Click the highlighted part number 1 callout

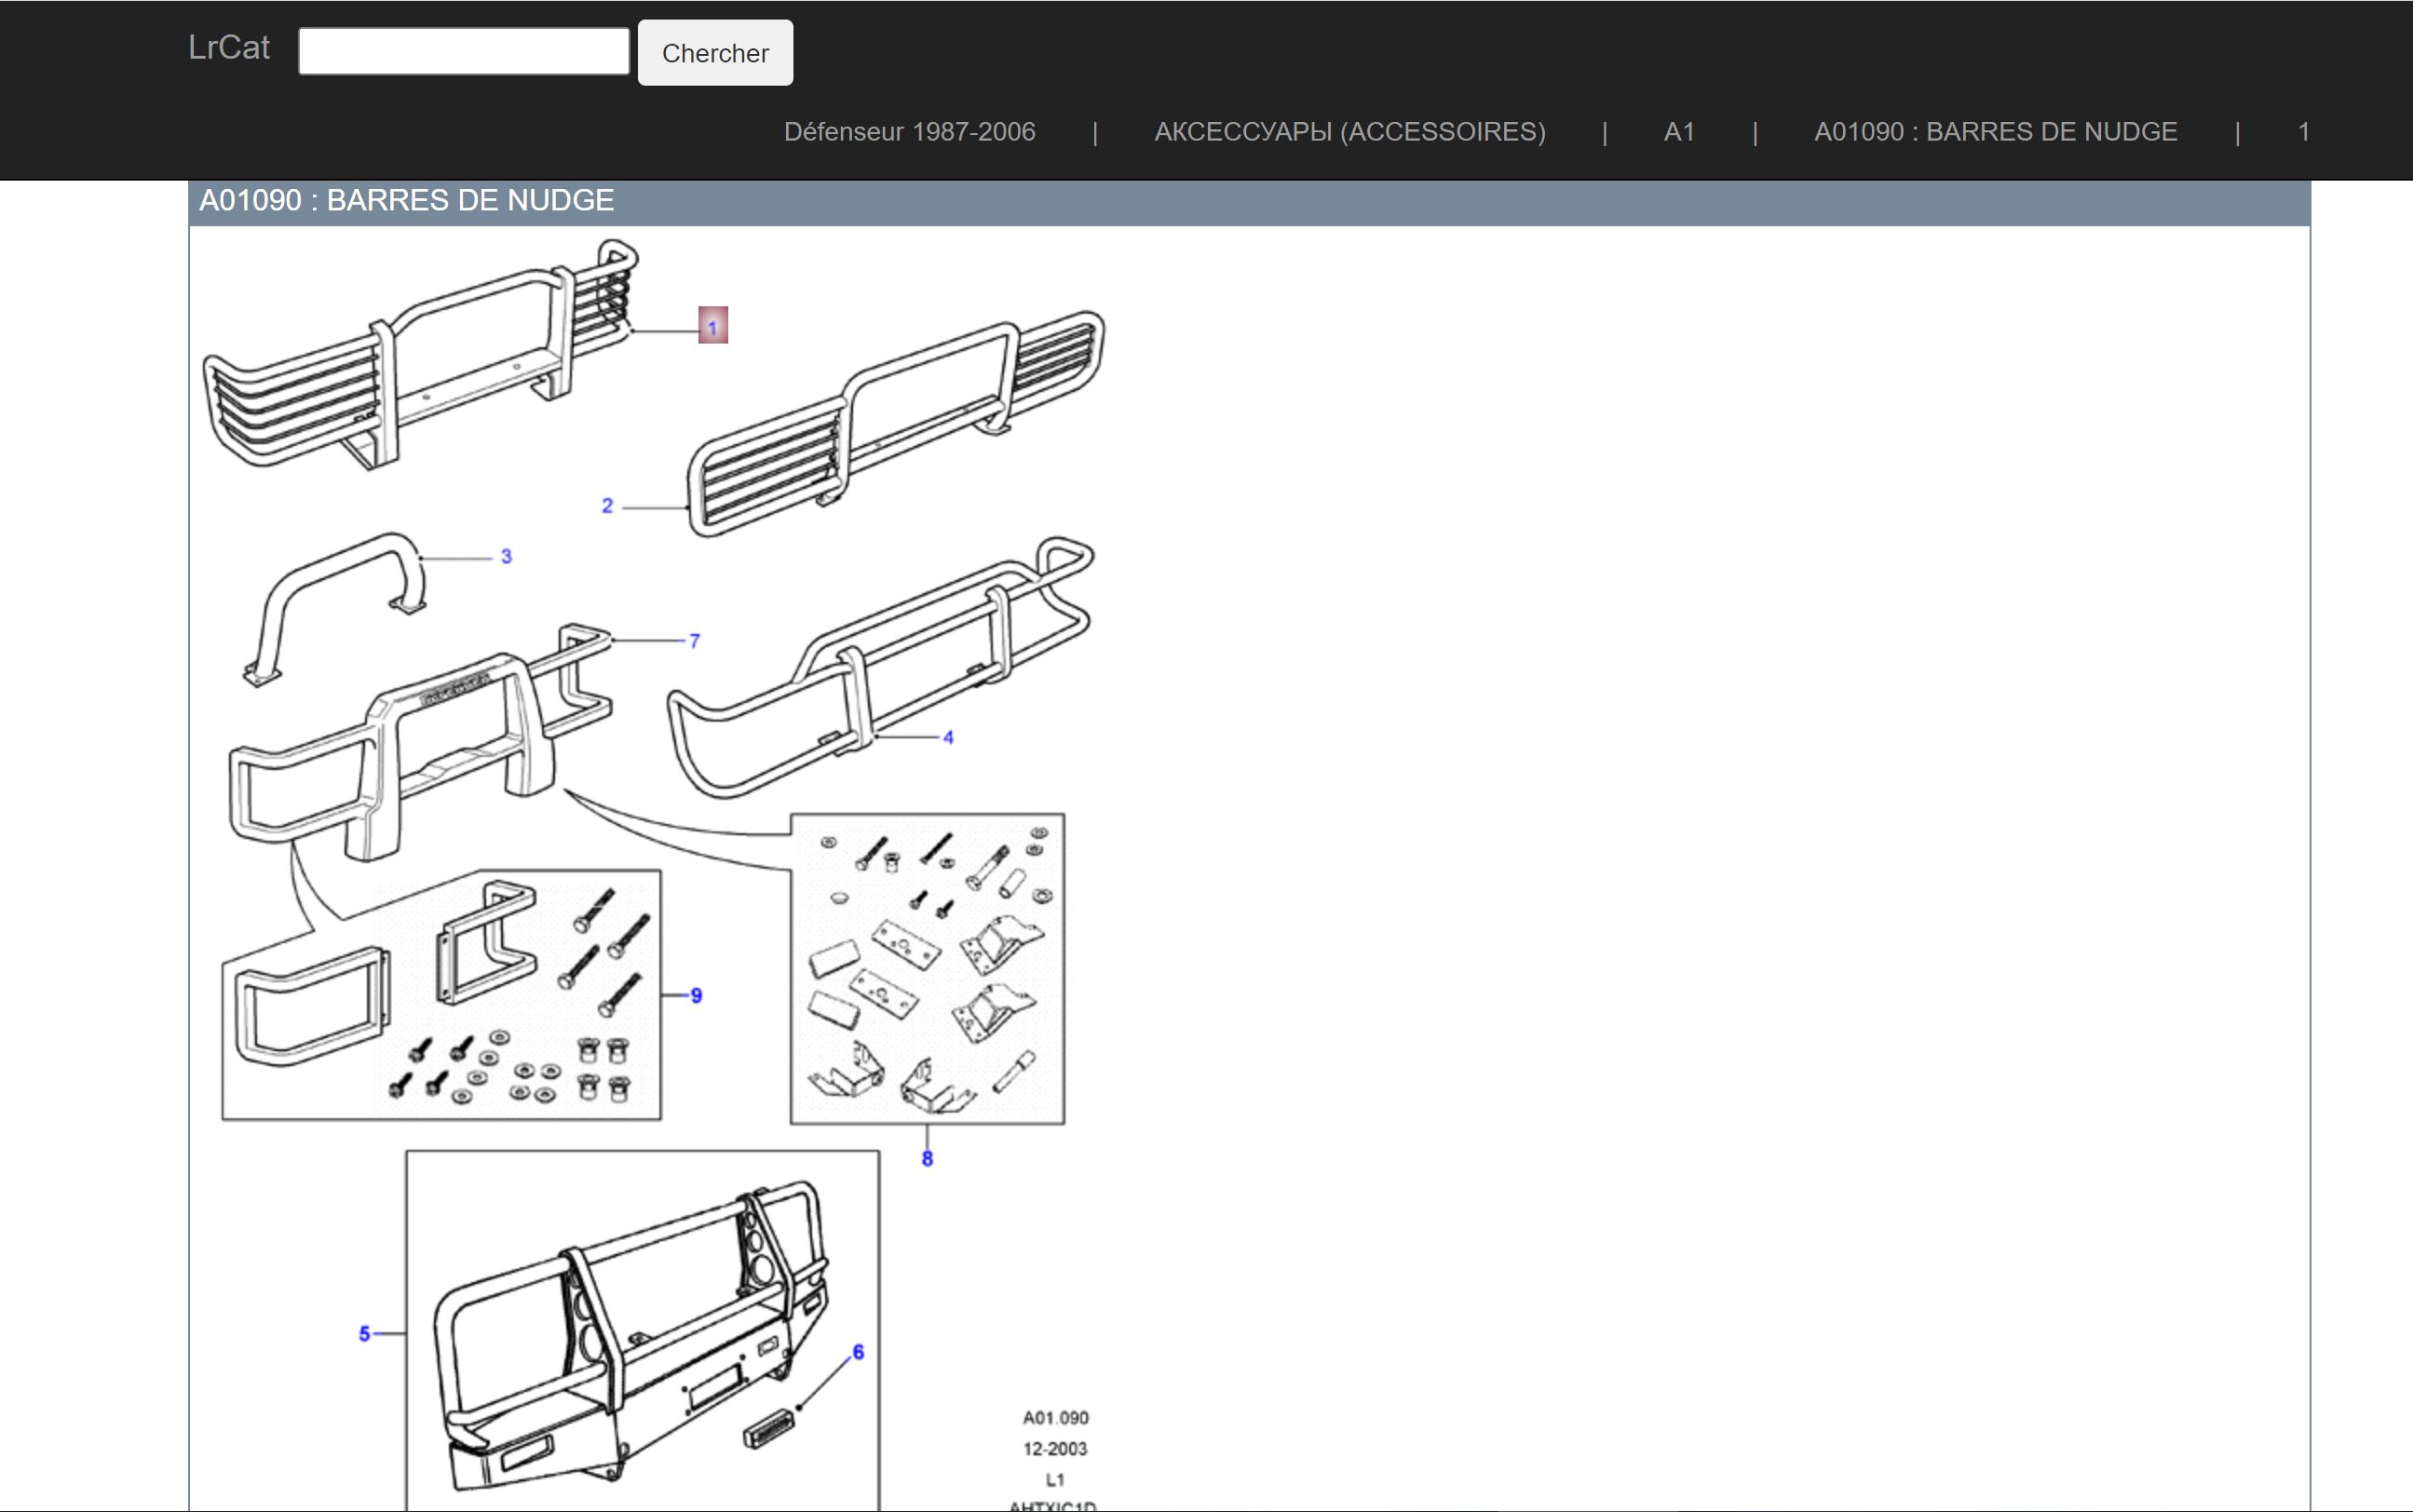pos(712,326)
